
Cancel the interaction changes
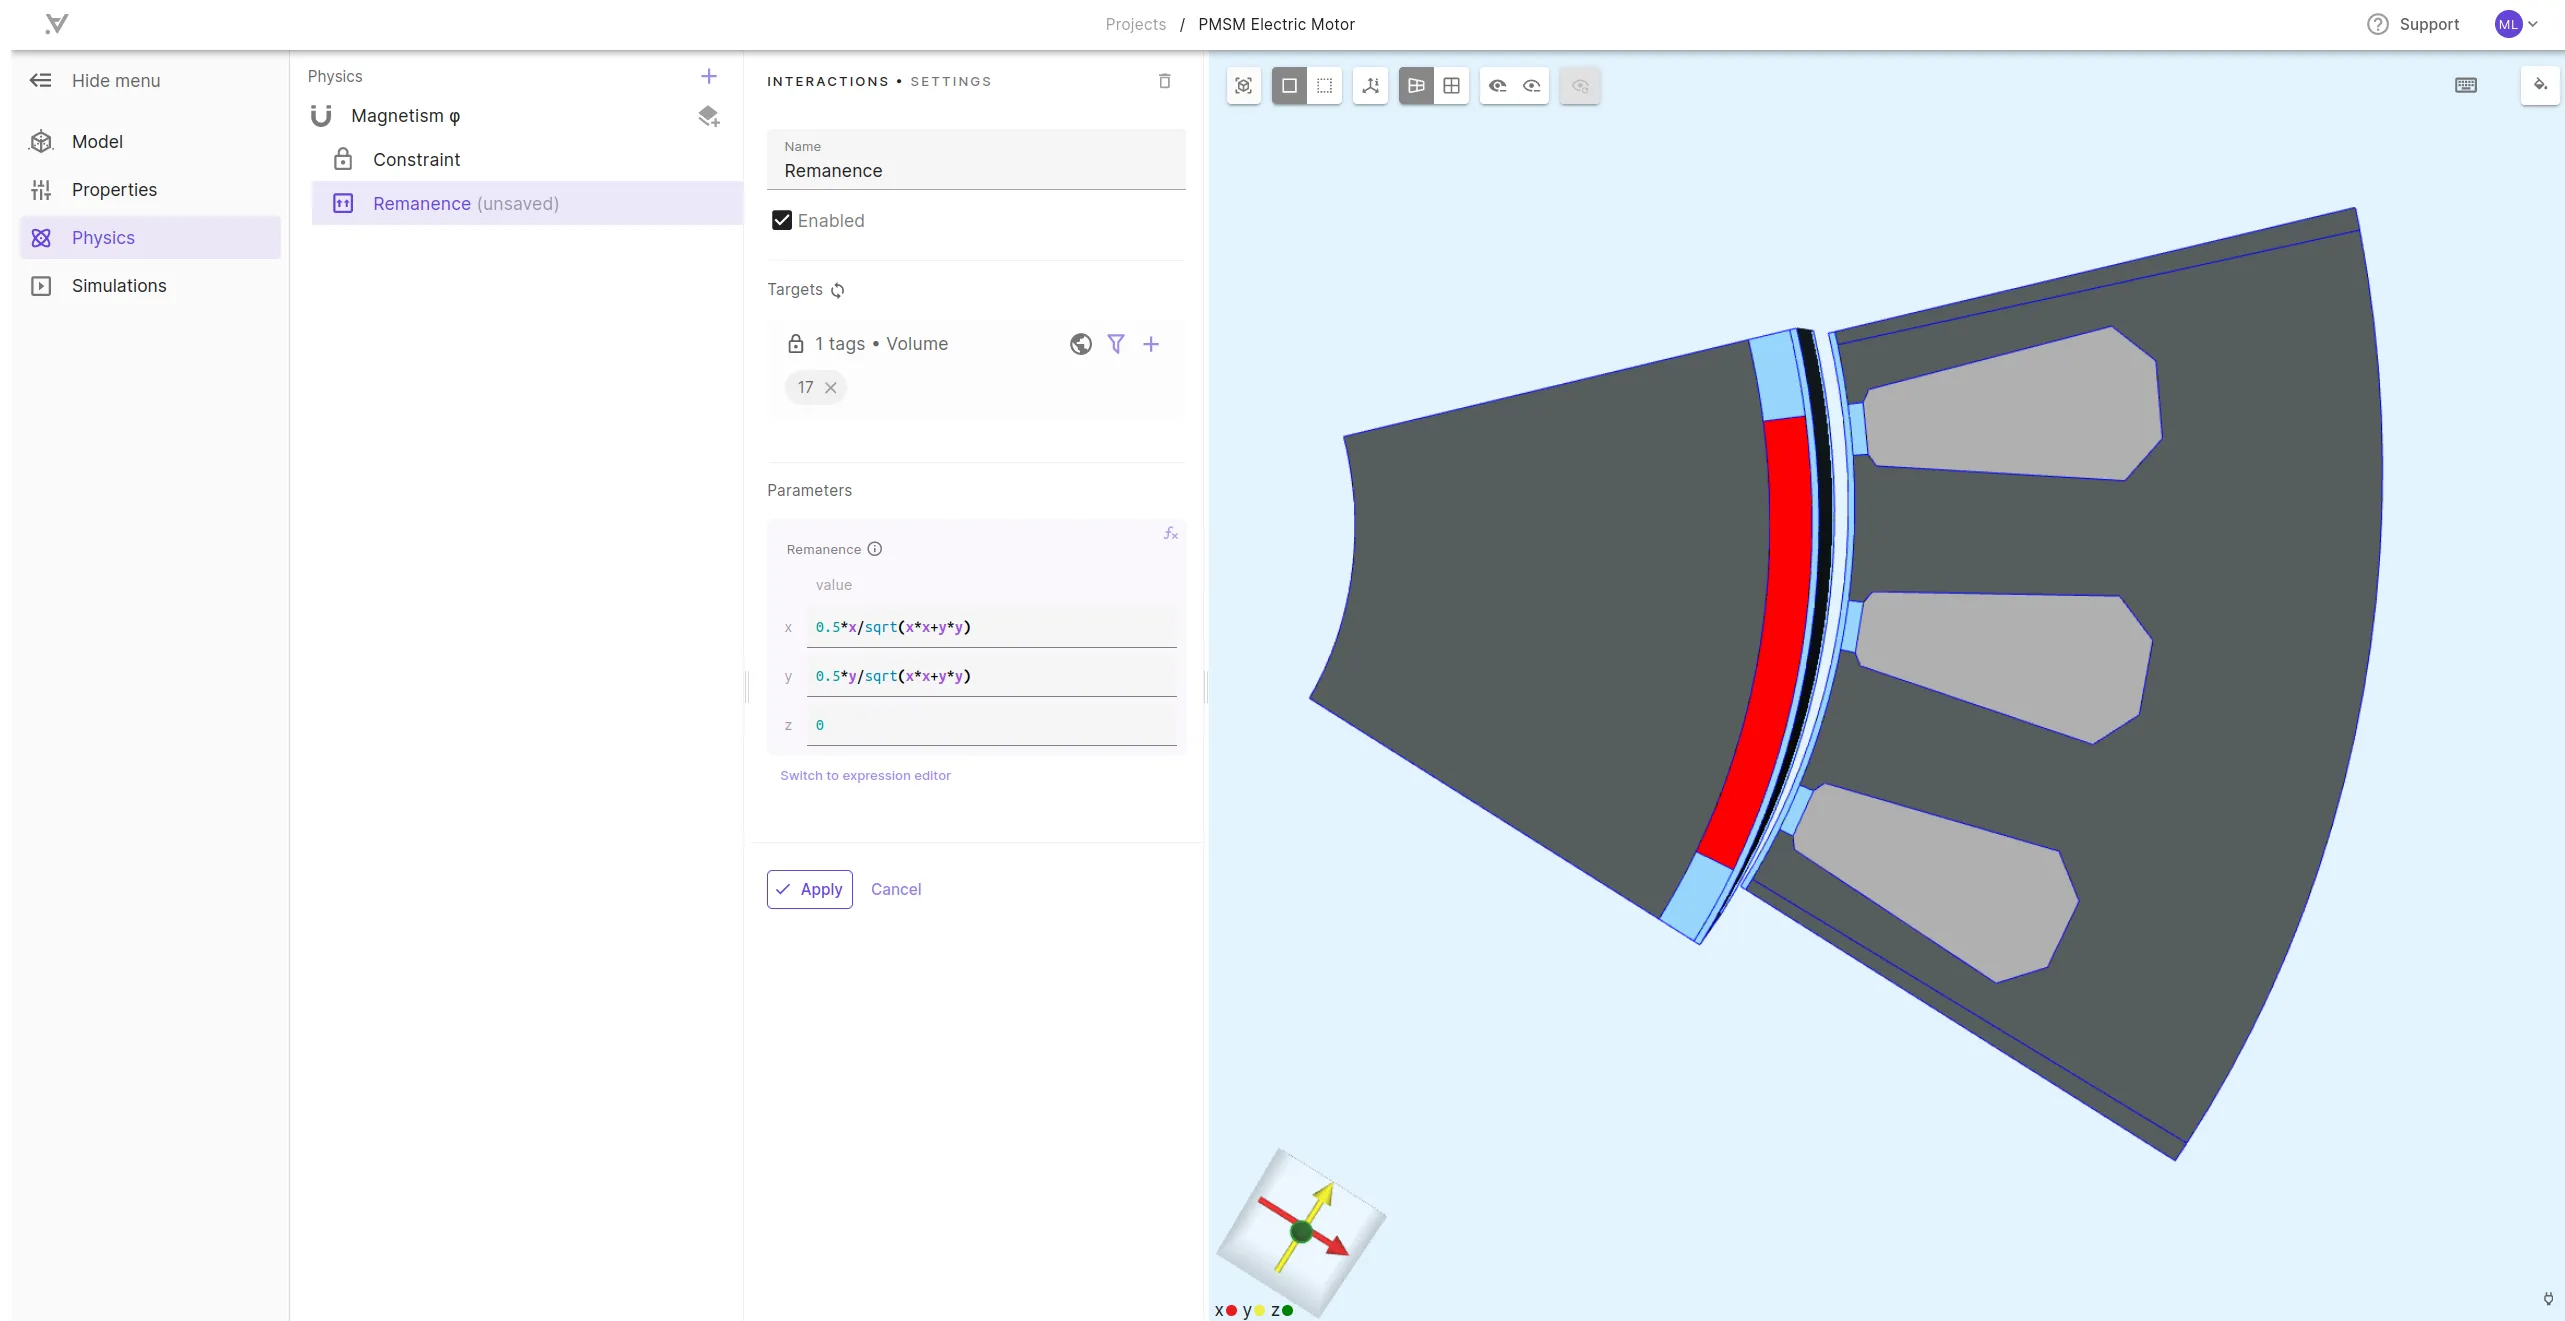(896, 890)
